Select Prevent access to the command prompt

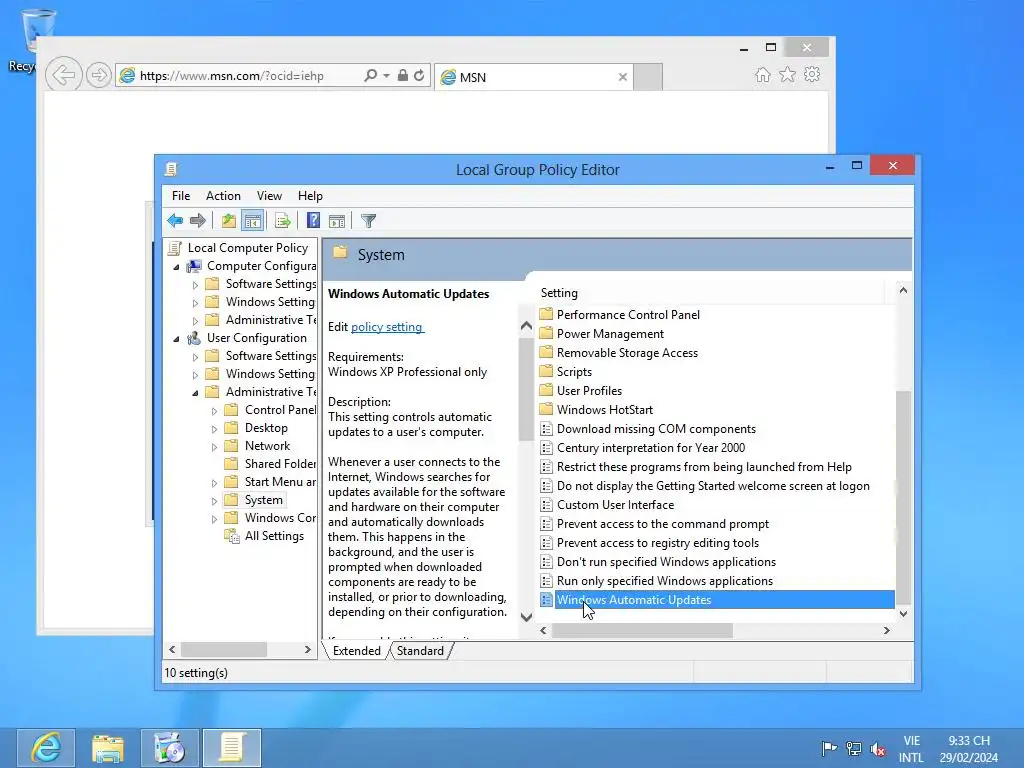pyautogui.click(x=662, y=524)
